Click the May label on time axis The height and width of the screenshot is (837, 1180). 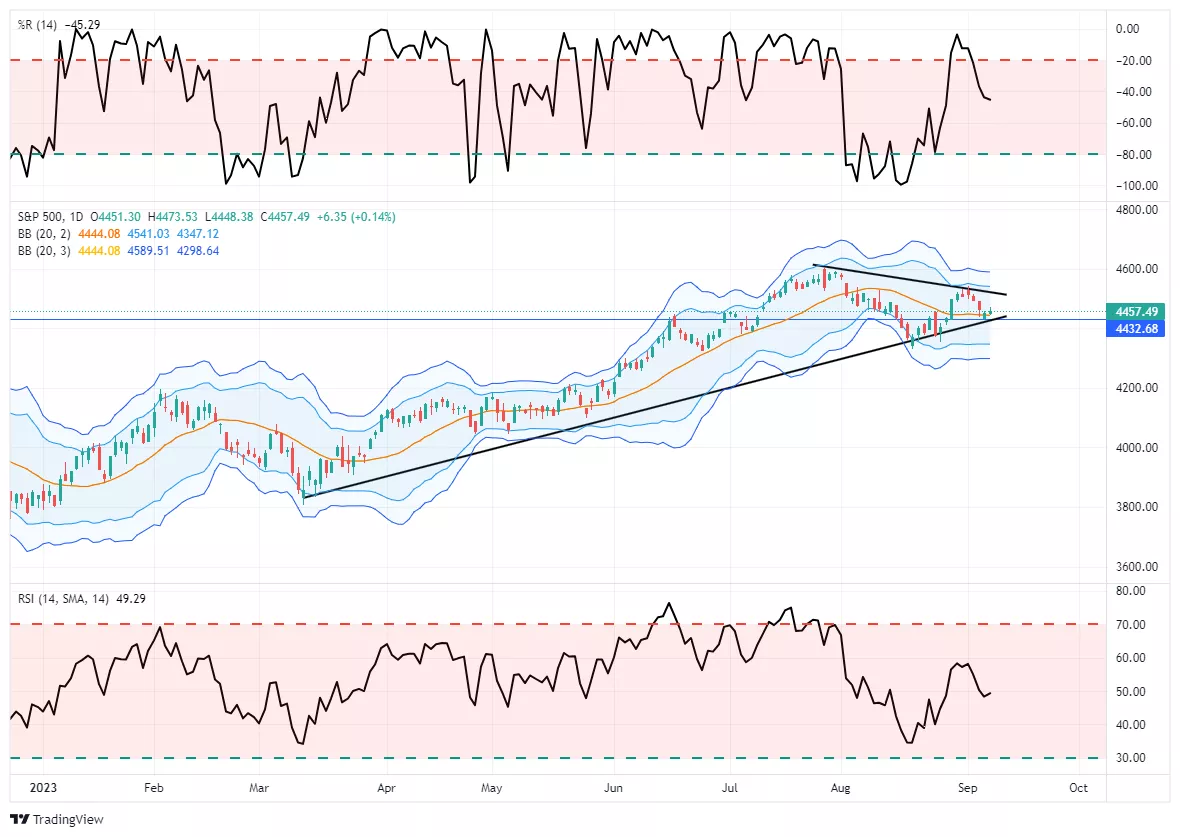[x=491, y=787]
